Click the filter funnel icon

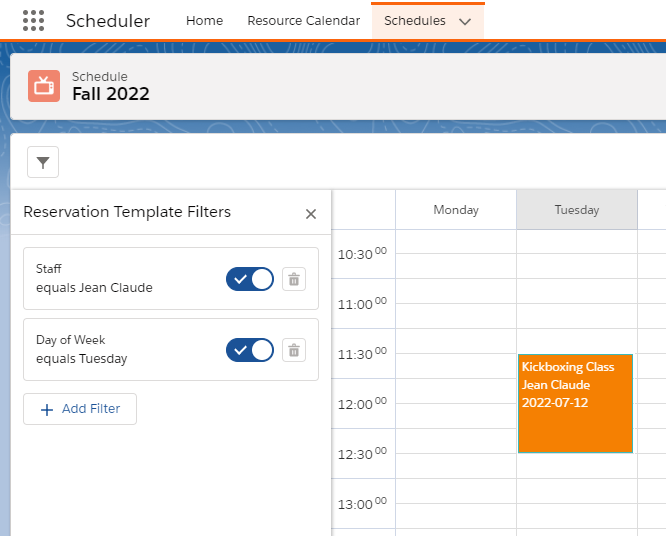pos(43,162)
